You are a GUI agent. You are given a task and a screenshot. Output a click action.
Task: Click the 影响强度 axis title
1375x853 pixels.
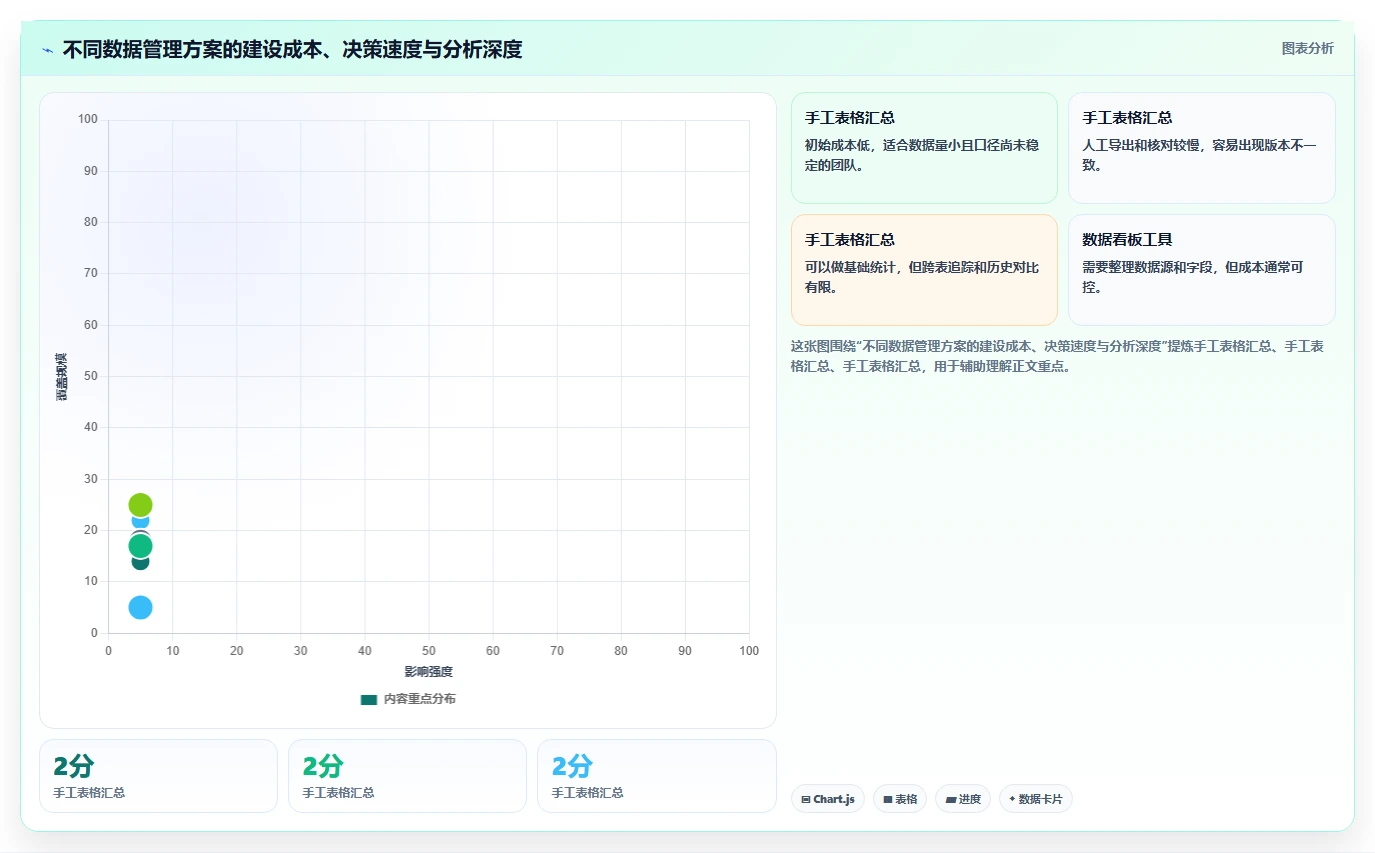[428, 671]
